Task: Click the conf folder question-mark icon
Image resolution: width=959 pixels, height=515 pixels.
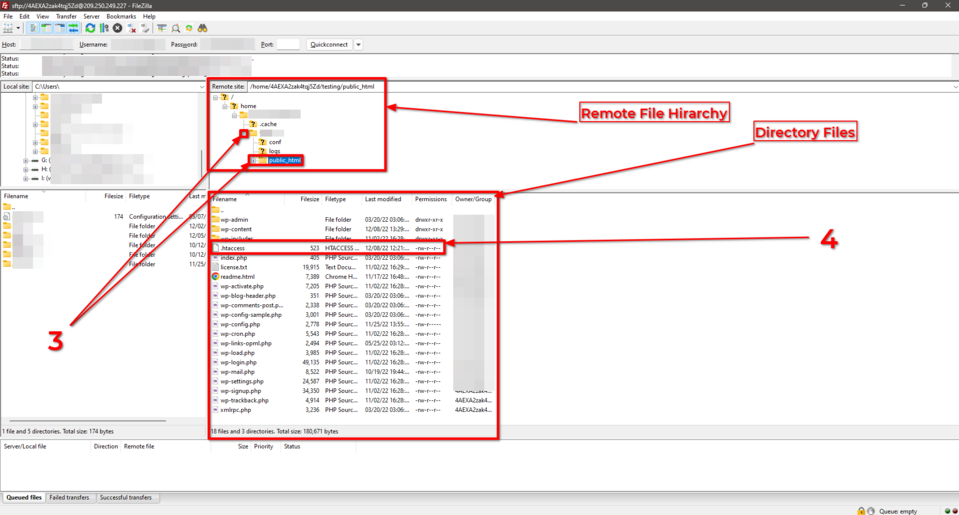Action: tap(262, 142)
